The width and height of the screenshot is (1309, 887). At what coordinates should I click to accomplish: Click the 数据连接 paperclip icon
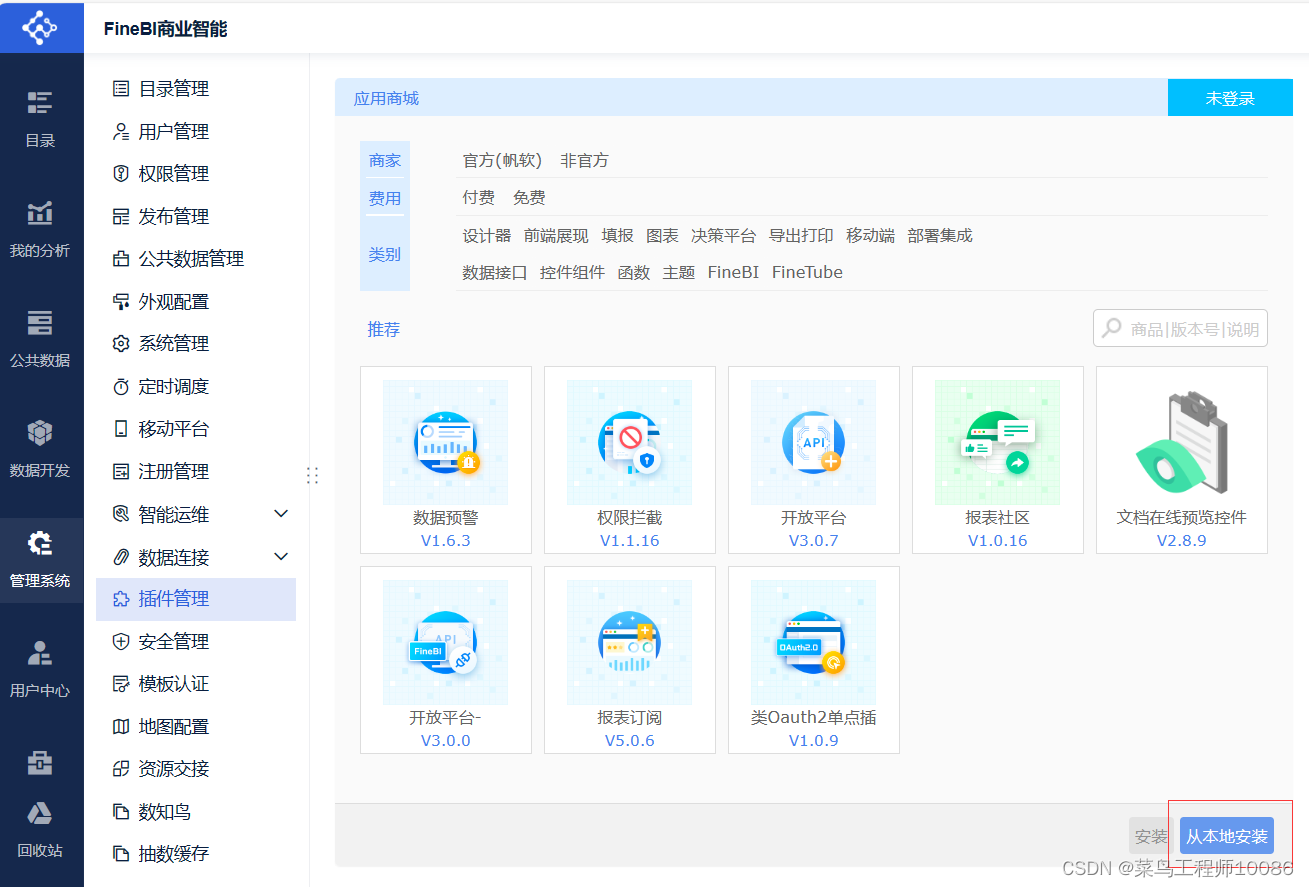[121, 556]
